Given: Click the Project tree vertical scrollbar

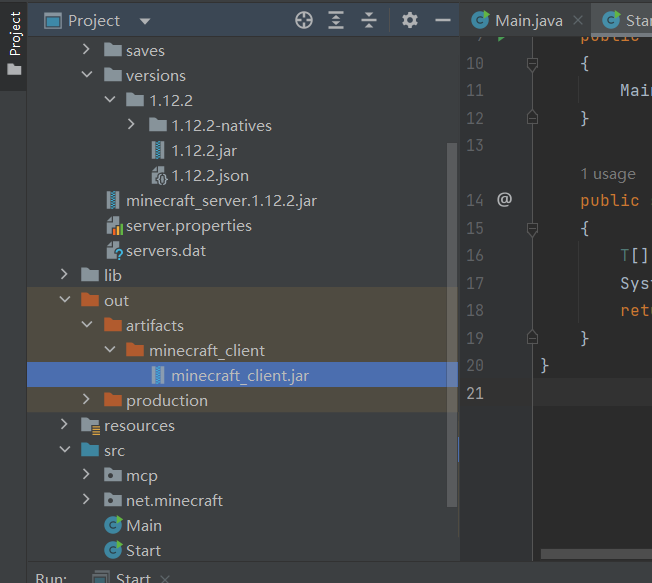Looking at the screenshot, I should point(452,324).
